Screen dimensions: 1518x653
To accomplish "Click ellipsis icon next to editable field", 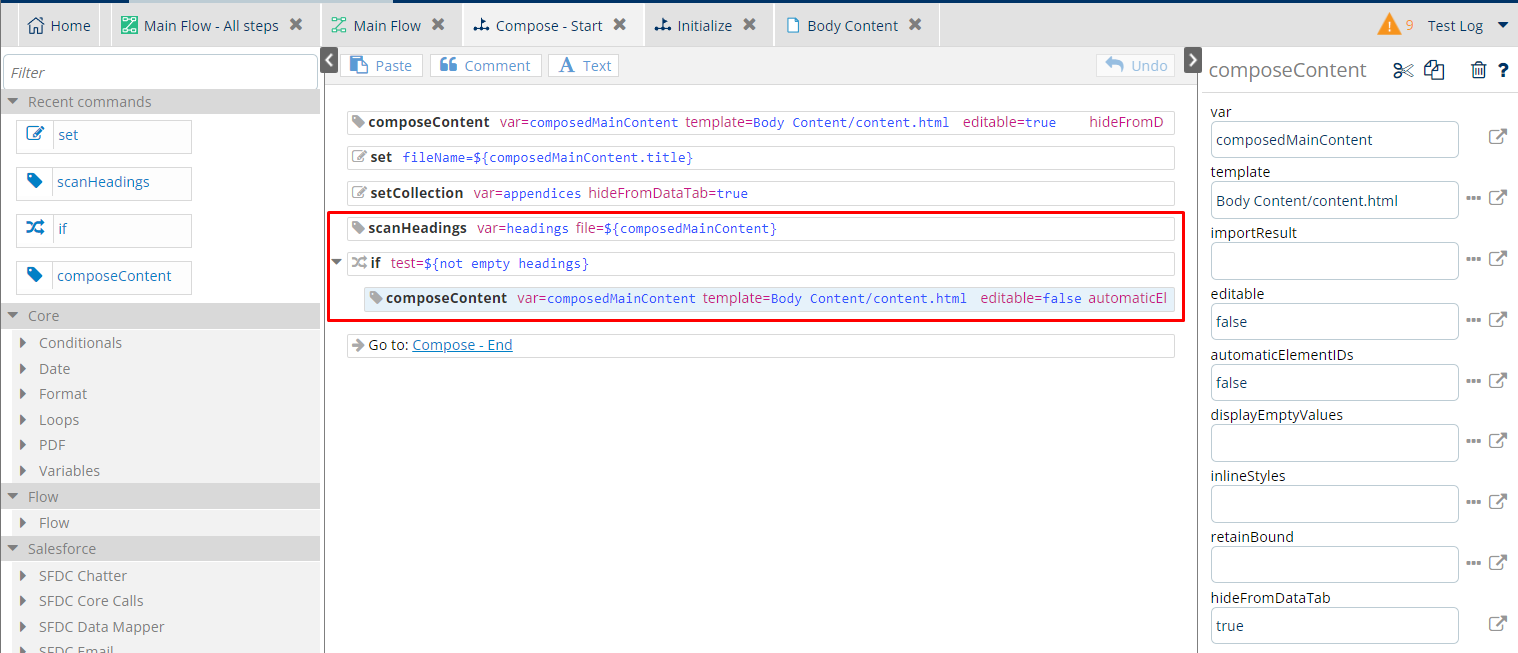I will click(1473, 320).
